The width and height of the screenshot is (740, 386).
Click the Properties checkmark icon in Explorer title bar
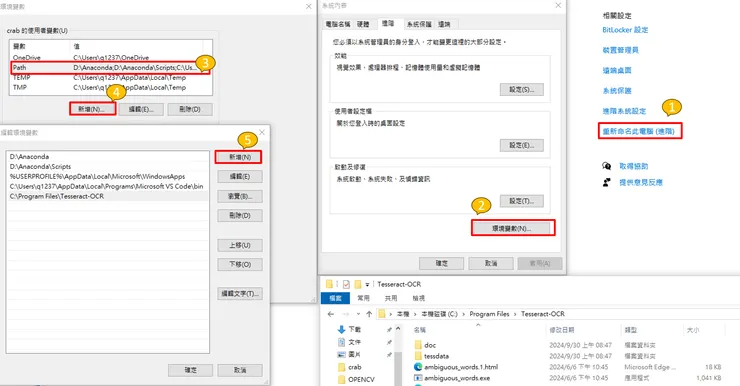(x=346, y=284)
